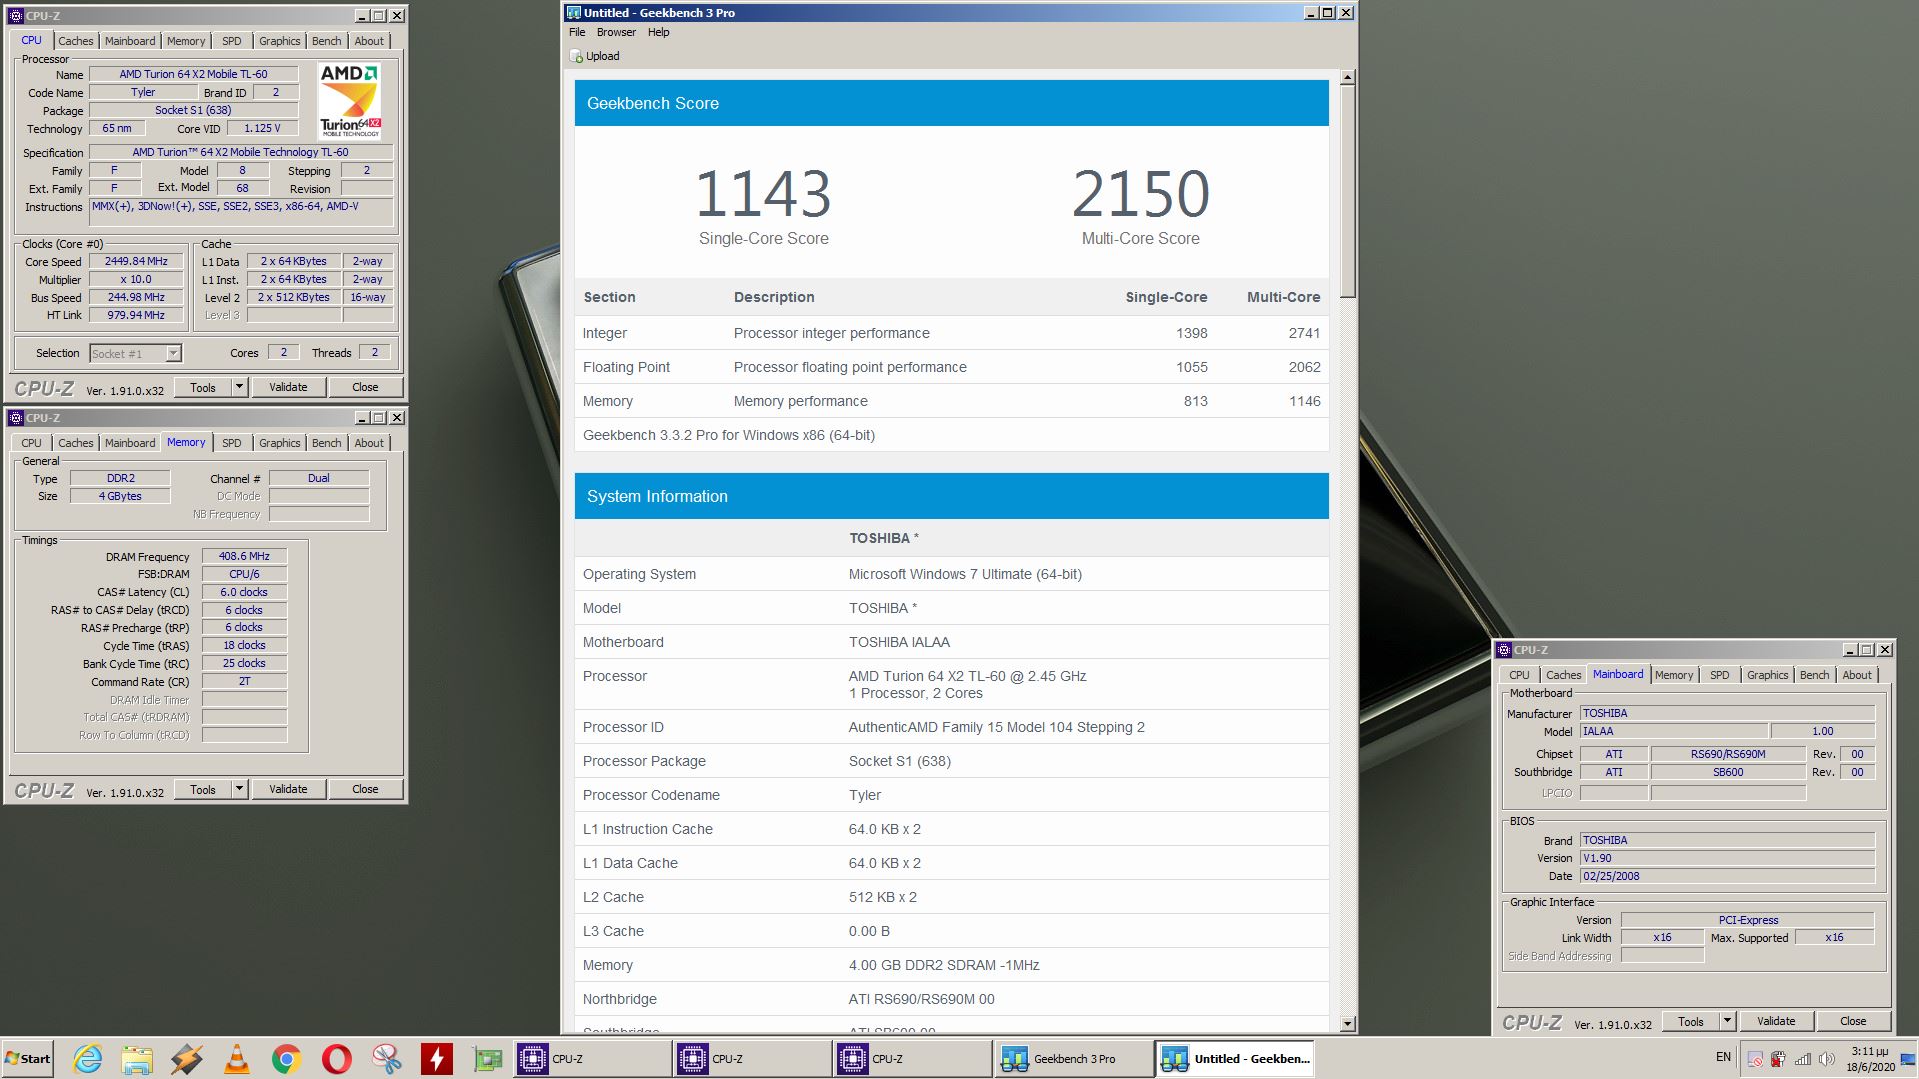This screenshot has width=1919, height=1079.
Task: Open Opera browser from the taskbar
Action: [337, 1058]
